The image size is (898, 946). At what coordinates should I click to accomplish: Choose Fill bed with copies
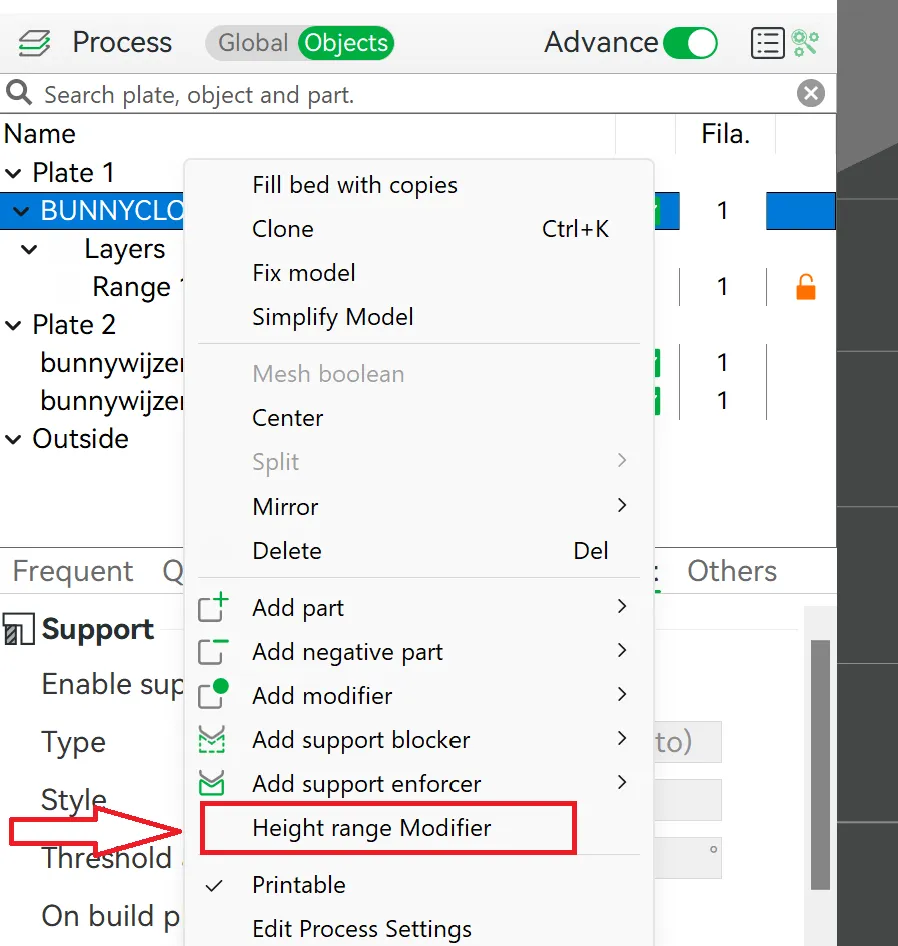click(355, 185)
